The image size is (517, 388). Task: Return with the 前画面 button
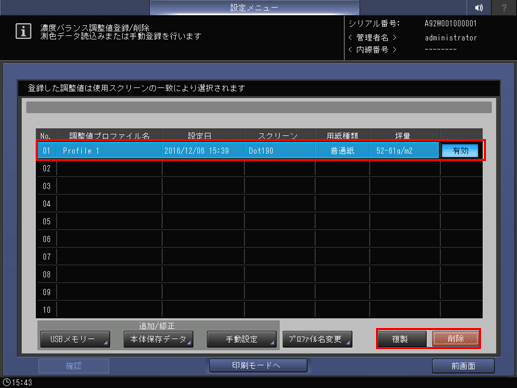point(463,366)
